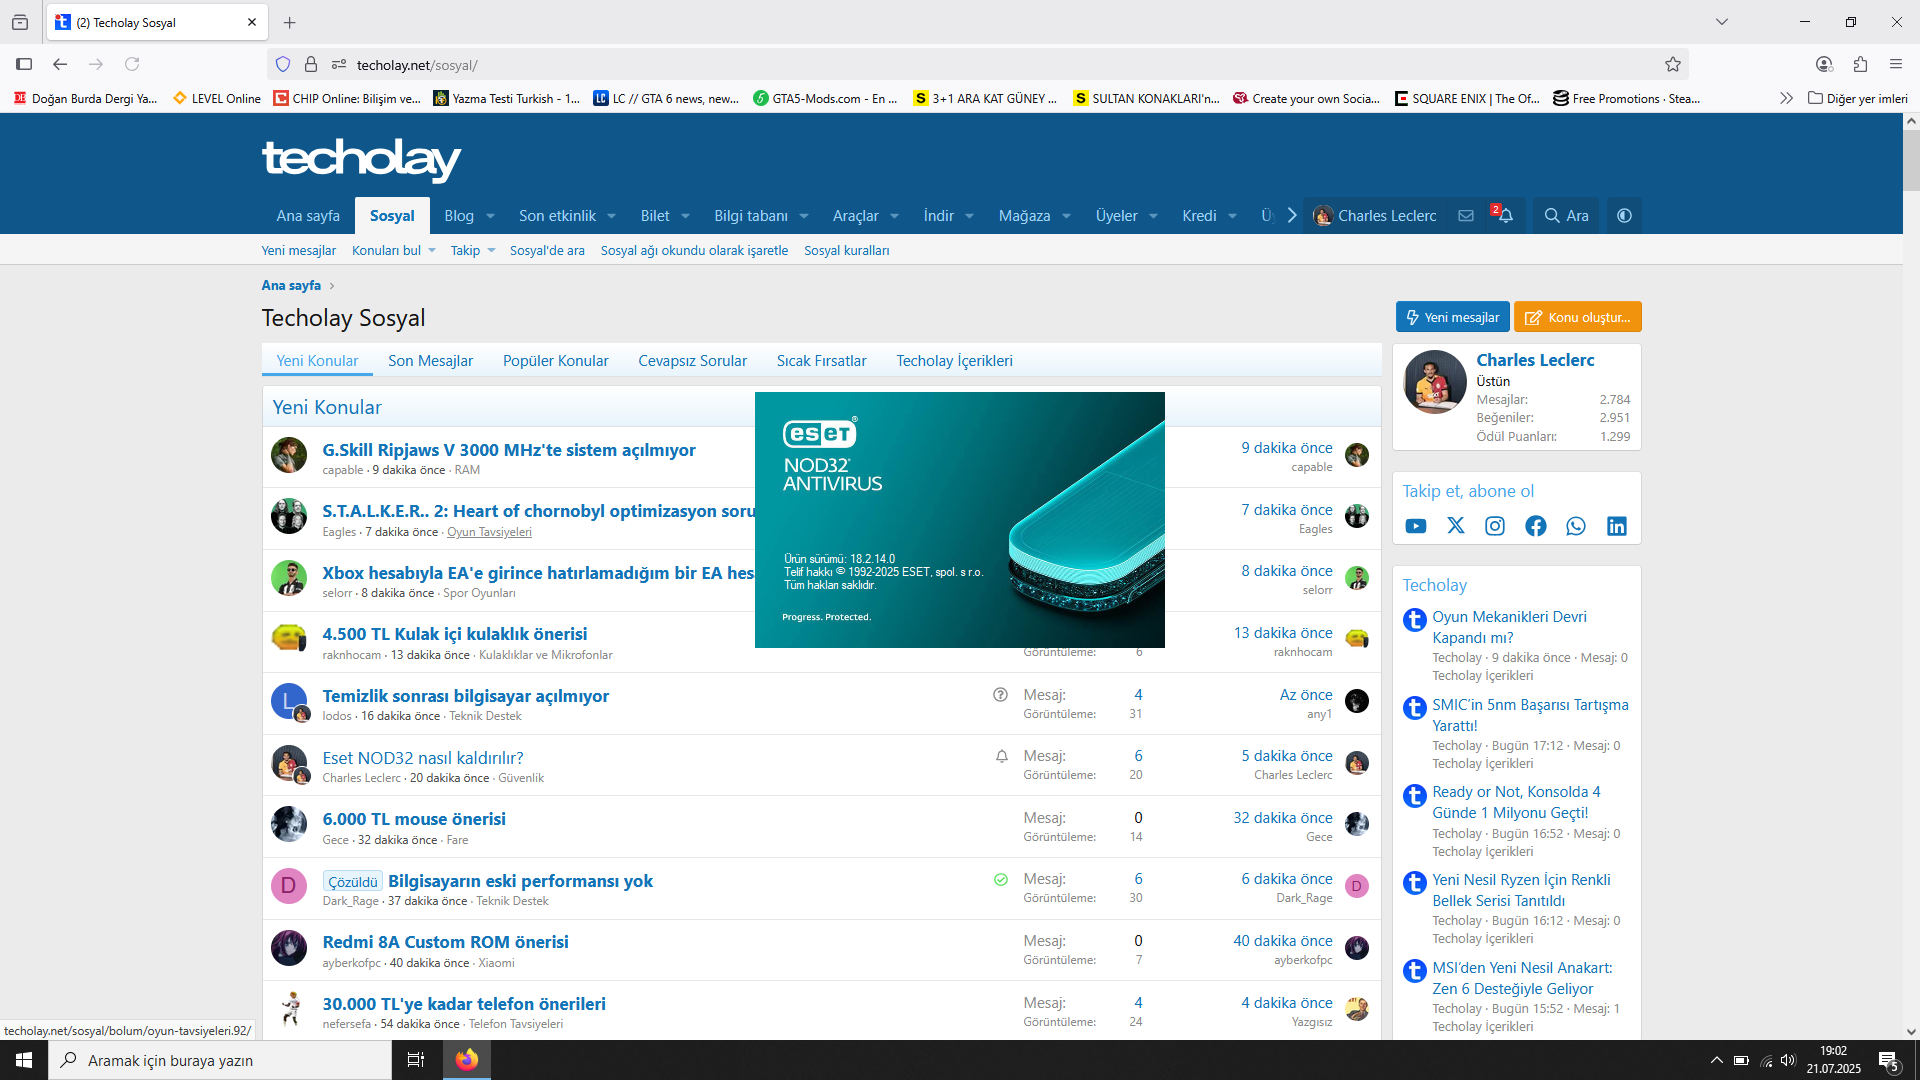Show more bookmarks with the double chevron
The width and height of the screenshot is (1920, 1080).
(x=1786, y=98)
